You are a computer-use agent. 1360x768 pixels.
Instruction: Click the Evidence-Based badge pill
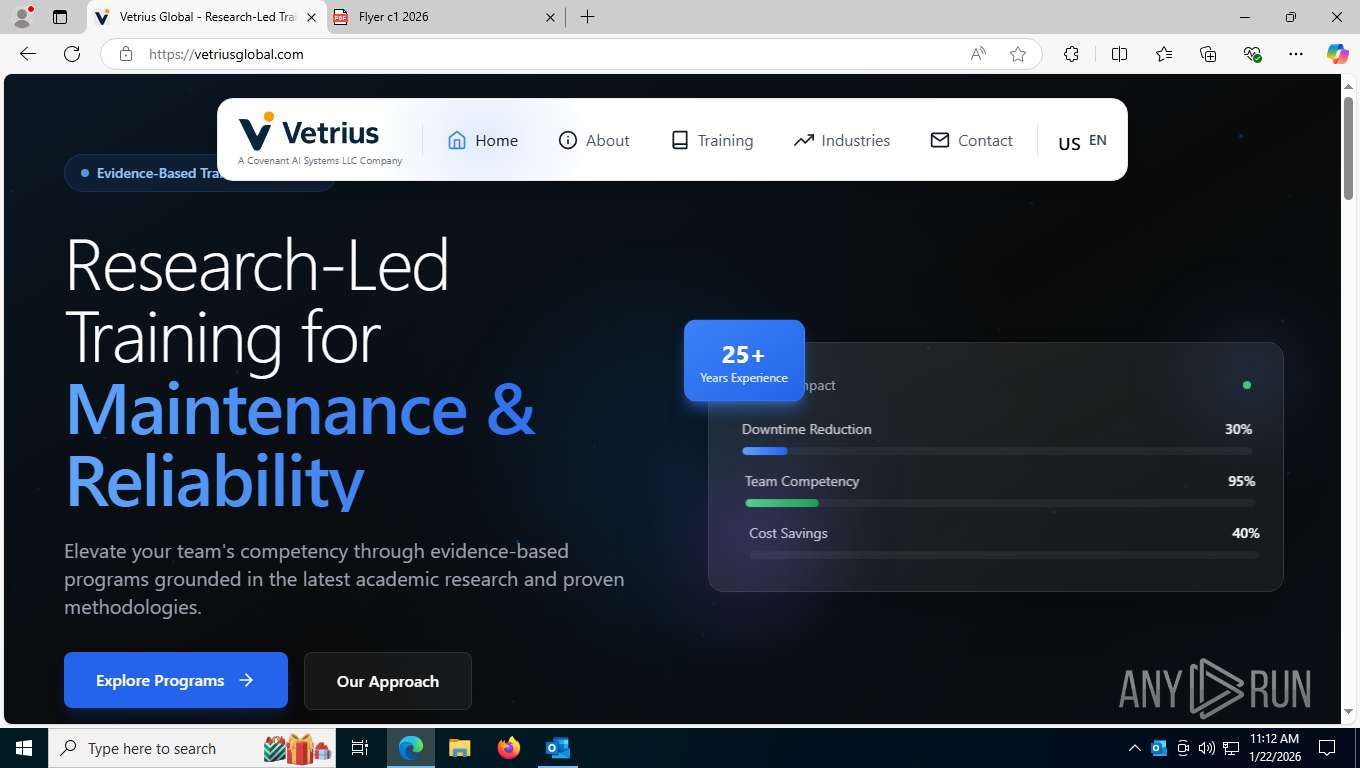pyautogui.click(x=200, y=173)
